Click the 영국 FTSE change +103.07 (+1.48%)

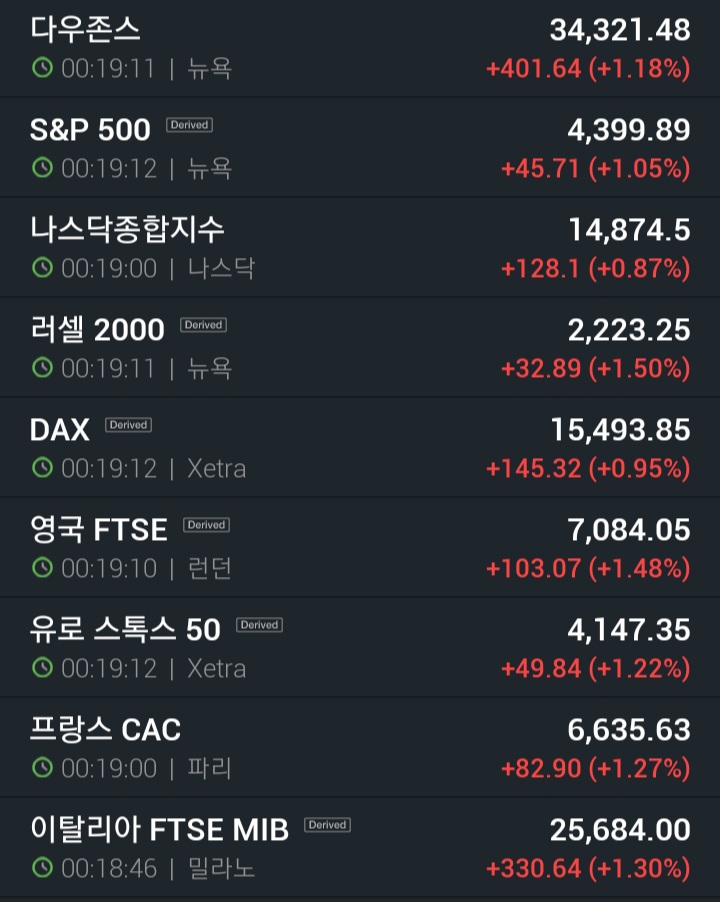click(587, 569)
